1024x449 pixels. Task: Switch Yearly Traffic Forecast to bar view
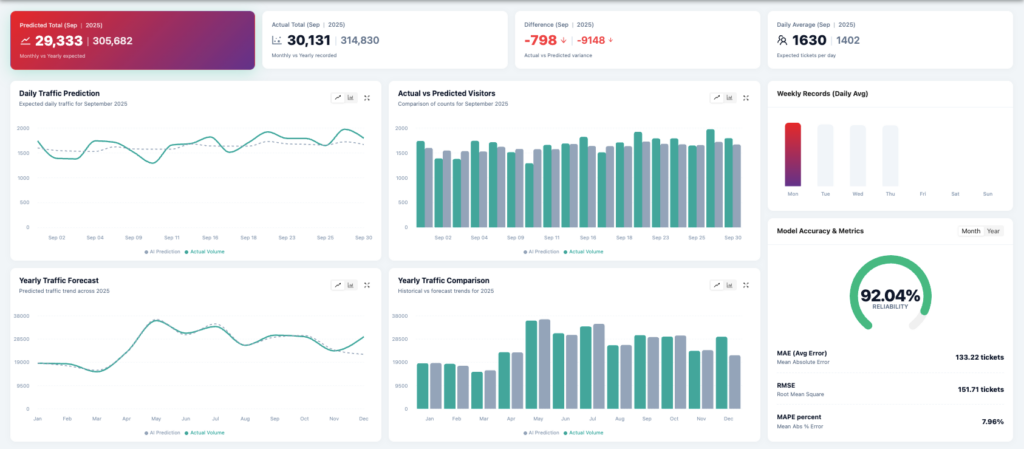(x=351, y=285)
